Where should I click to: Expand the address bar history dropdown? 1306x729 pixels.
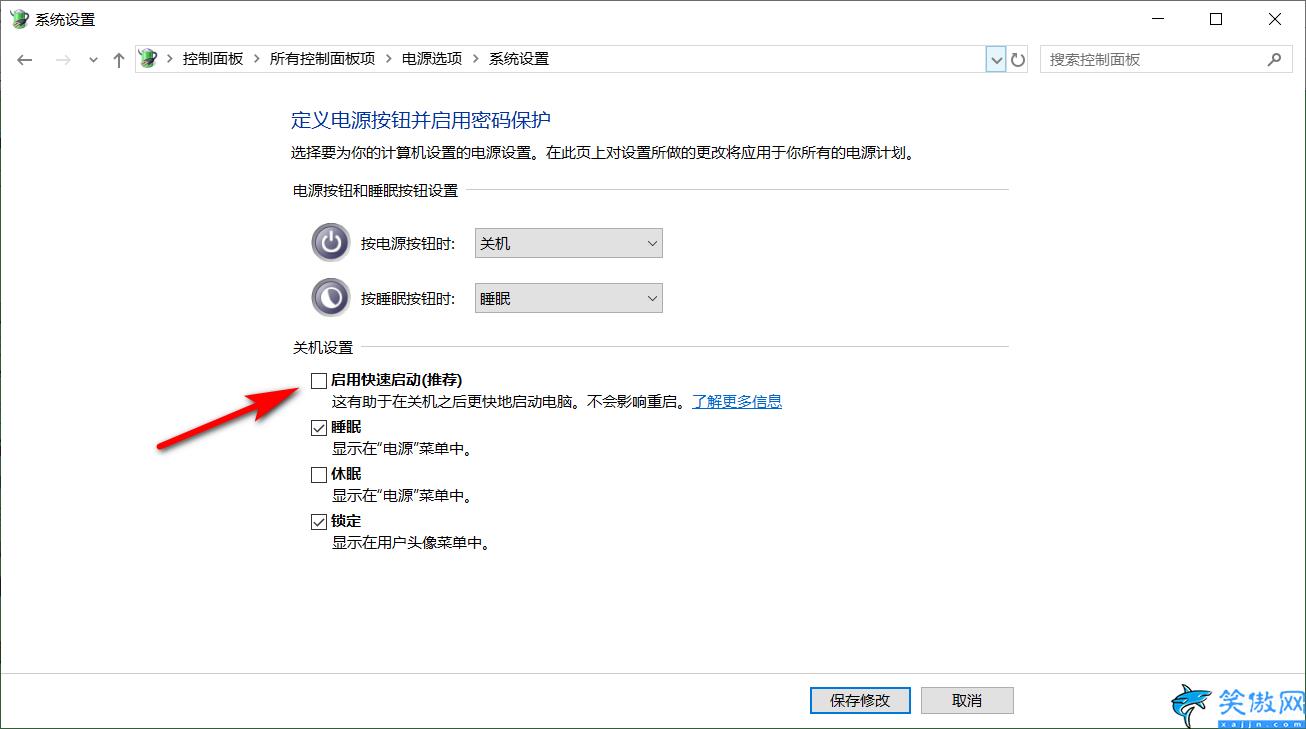995,60
